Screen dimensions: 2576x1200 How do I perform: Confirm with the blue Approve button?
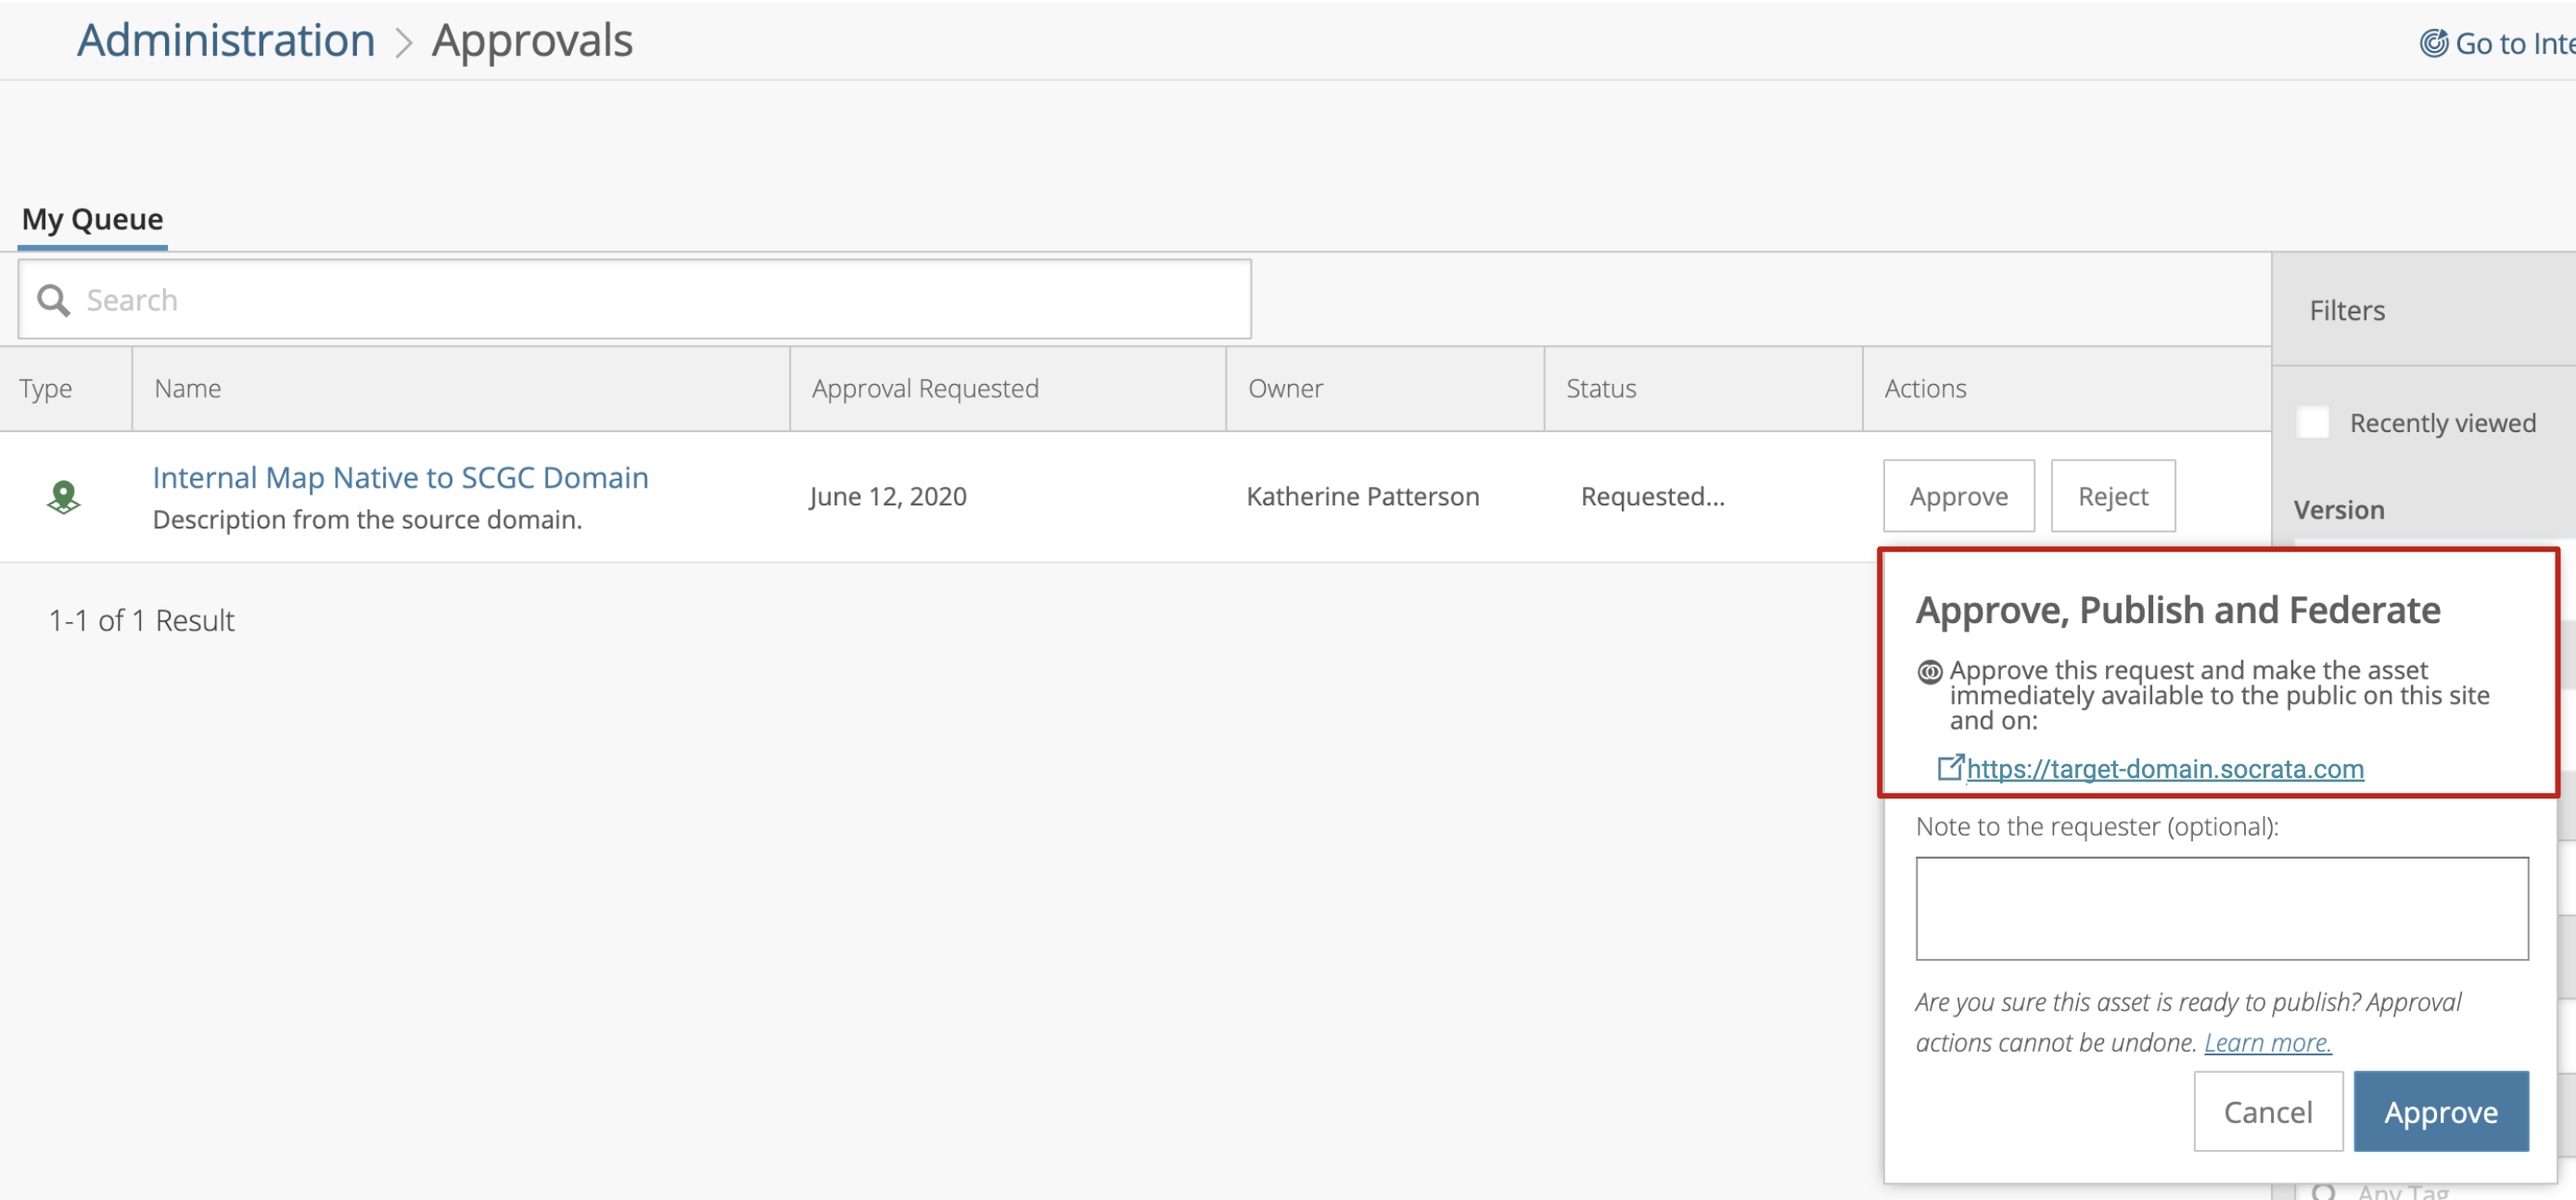pyautogui.click(x=2440, y=1111)
